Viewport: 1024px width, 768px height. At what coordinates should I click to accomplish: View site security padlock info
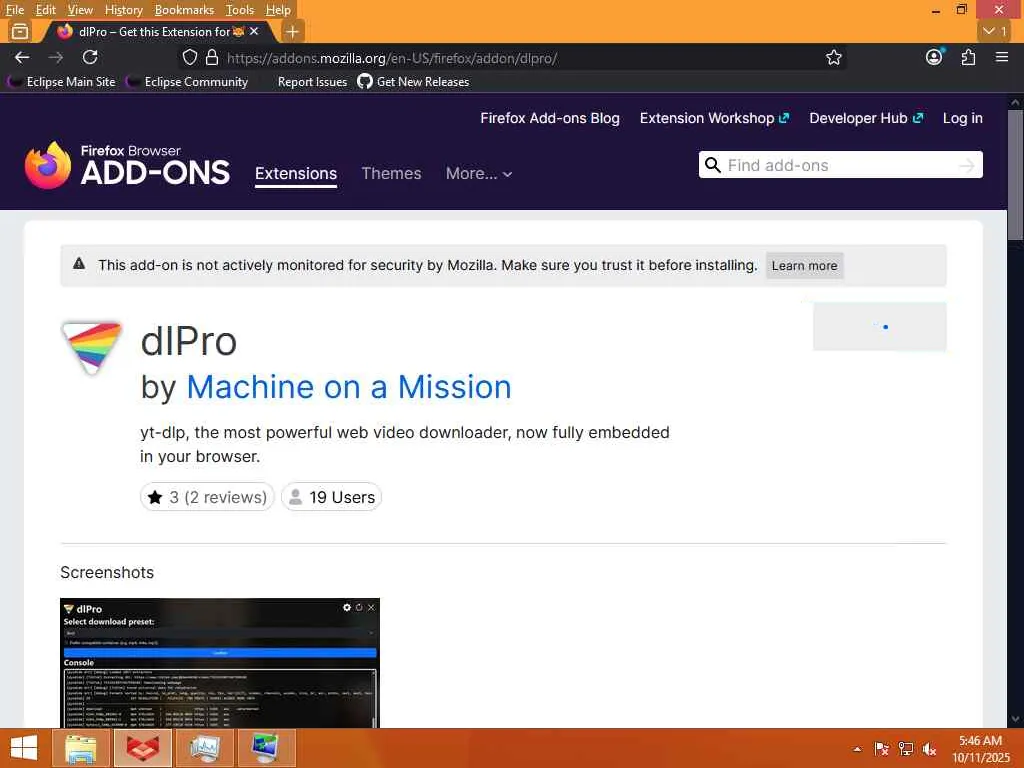[x=212, y=57]
